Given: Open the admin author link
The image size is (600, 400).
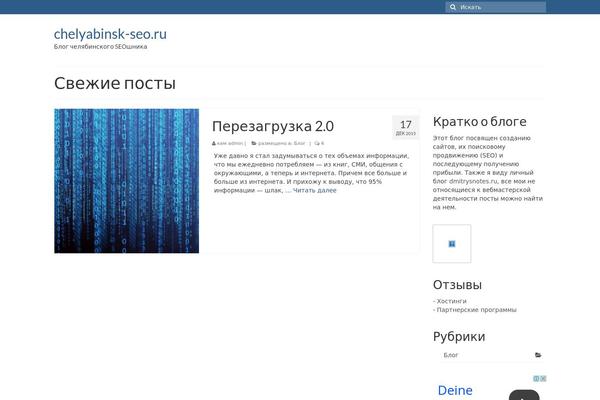Looking at the screenshot, I should pyautogui.click(x=233, y=143).
